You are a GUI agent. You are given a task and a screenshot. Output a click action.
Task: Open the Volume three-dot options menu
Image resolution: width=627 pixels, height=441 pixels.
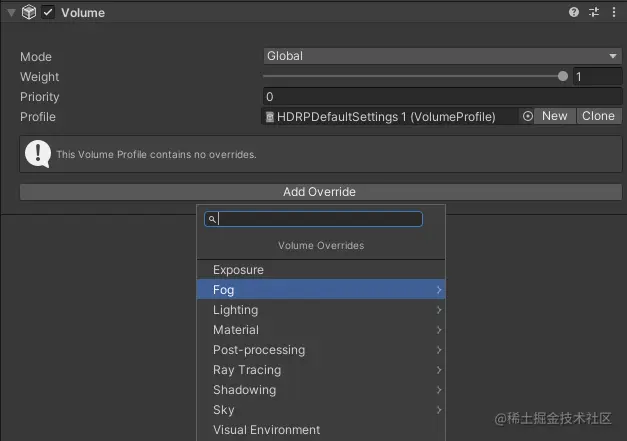pyautogui.click(x=614, y=12)
